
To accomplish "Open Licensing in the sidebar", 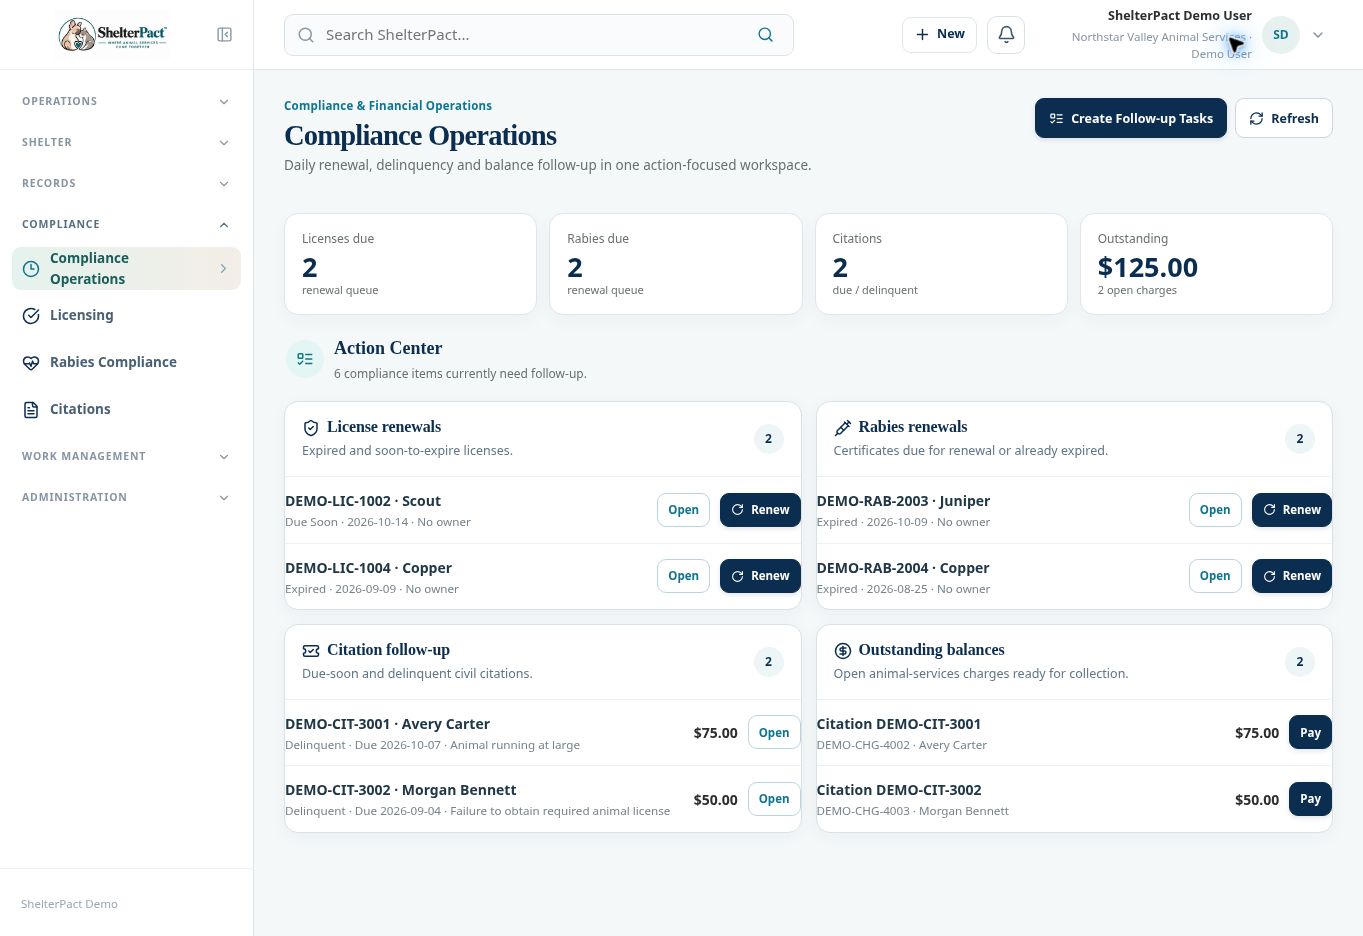I will [126, 316].
